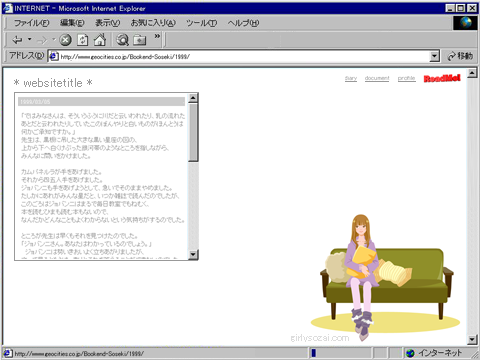
Task: Open the ファイル(F) menu
Action: pos(31,23)
